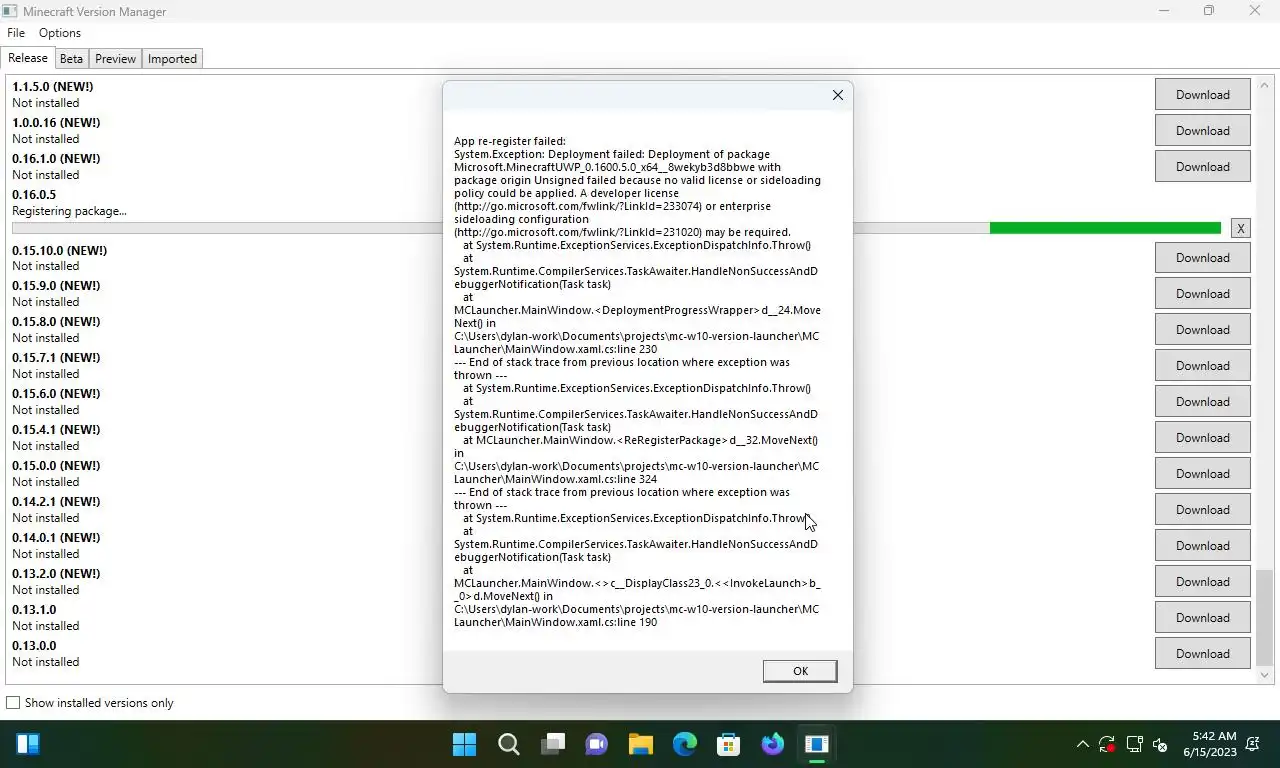Viewport: 1280px width, 768px height.
Task: Click the green registration progress bar
Action: point(1105,228)
